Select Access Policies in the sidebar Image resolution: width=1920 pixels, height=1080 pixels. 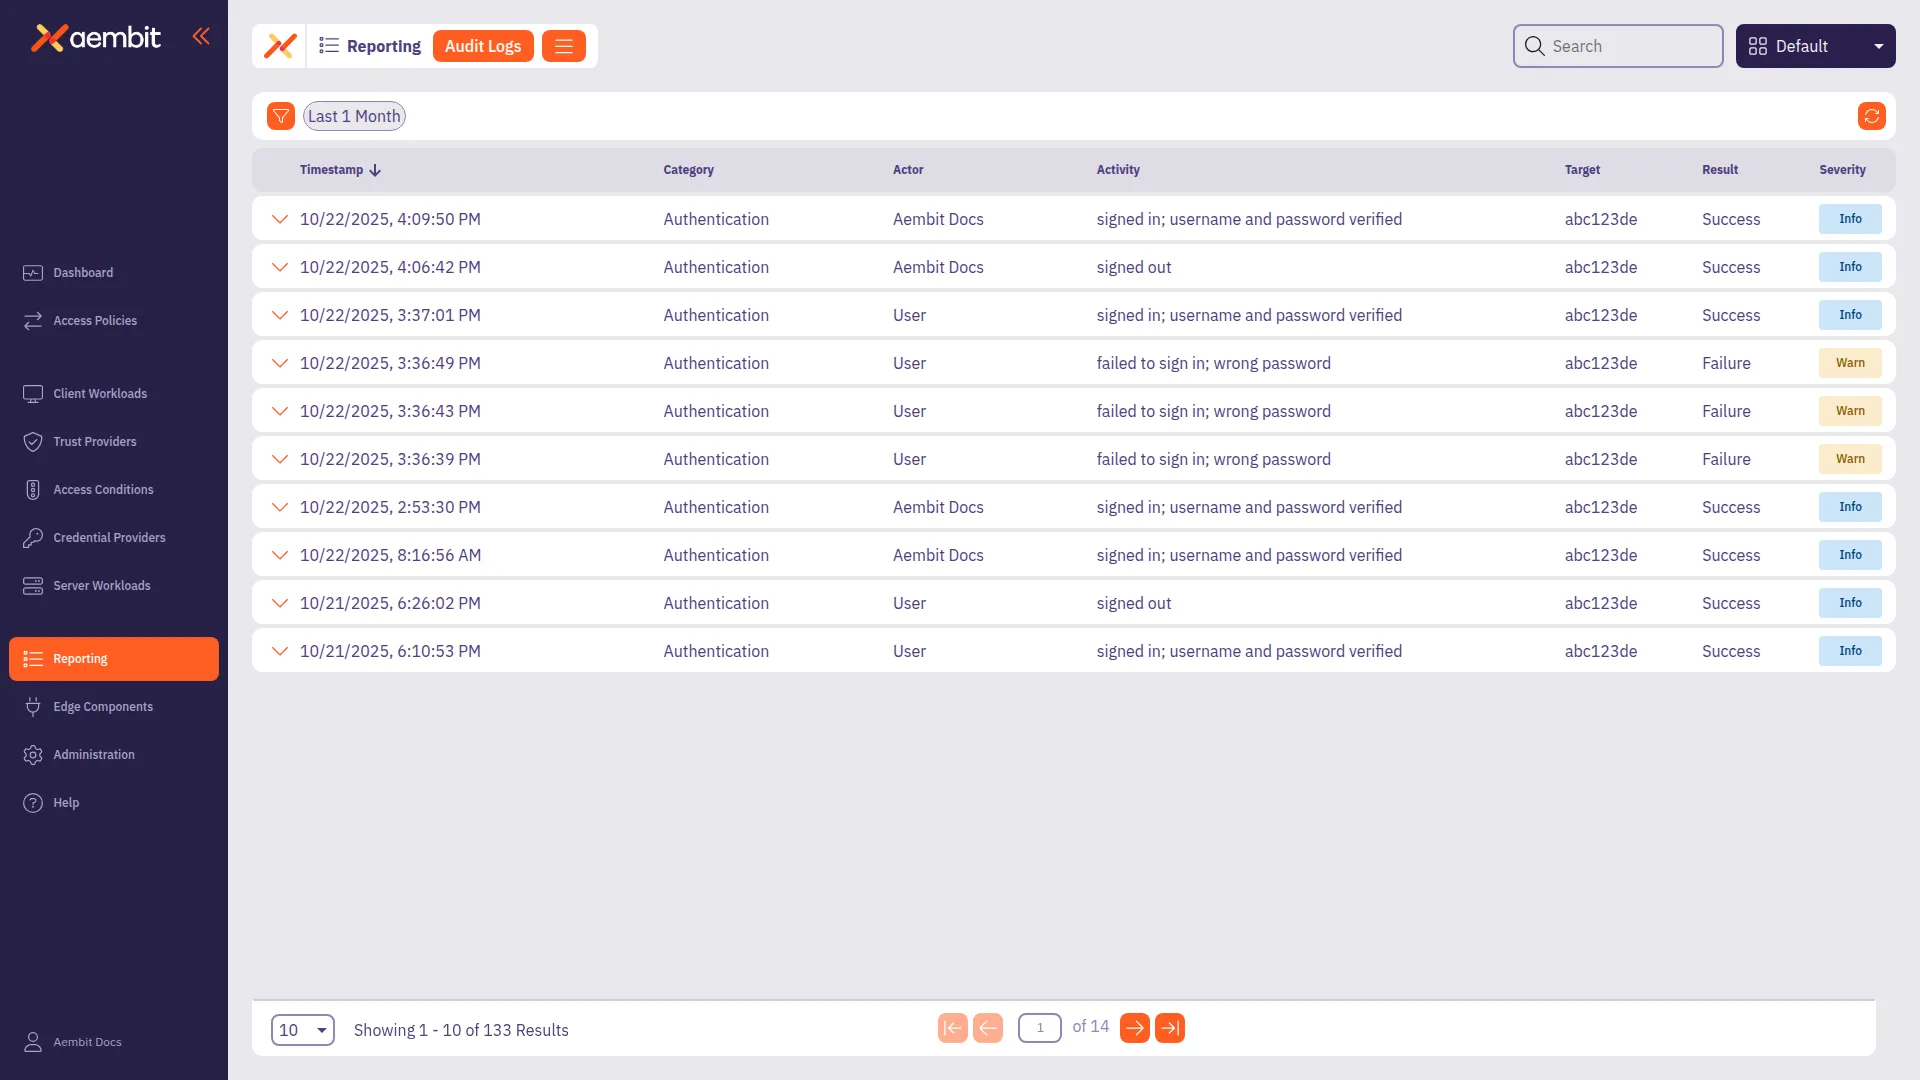[95, 320]
